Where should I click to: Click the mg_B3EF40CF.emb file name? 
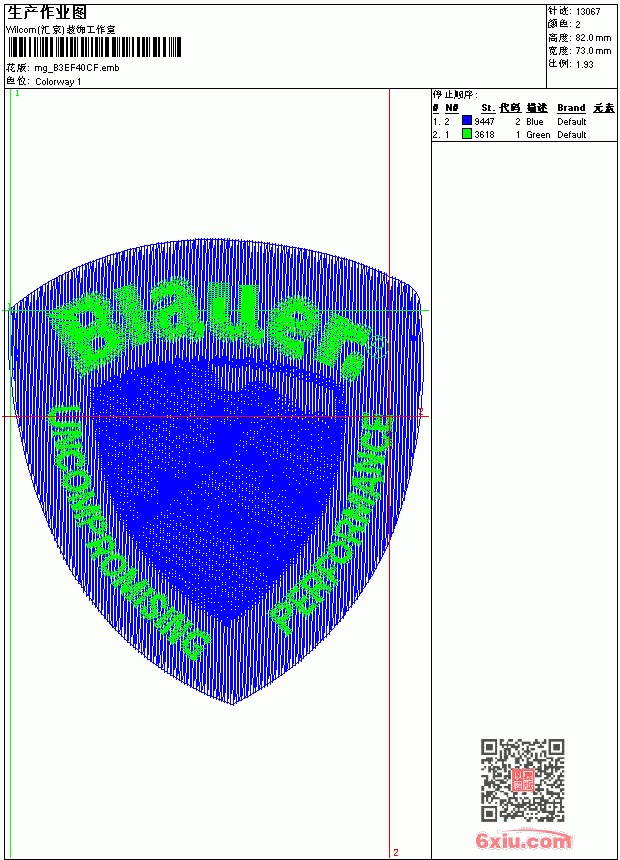[x=77, y=68]
